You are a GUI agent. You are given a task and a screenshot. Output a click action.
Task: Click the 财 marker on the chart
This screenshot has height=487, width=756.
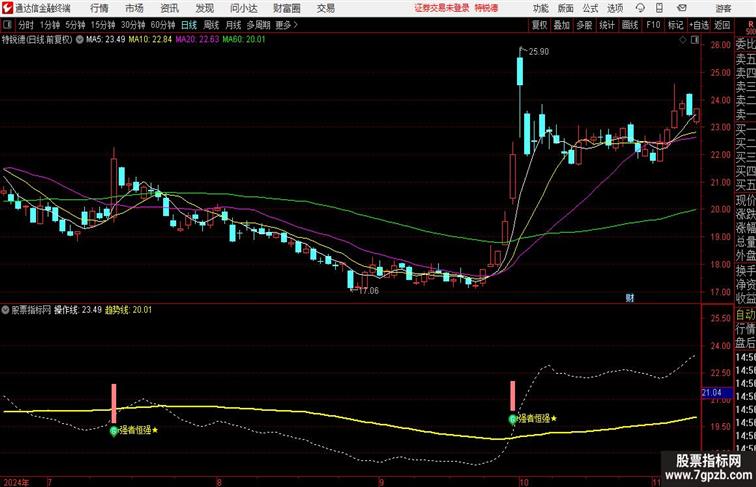pyautogui.click(x=630, y=298)
